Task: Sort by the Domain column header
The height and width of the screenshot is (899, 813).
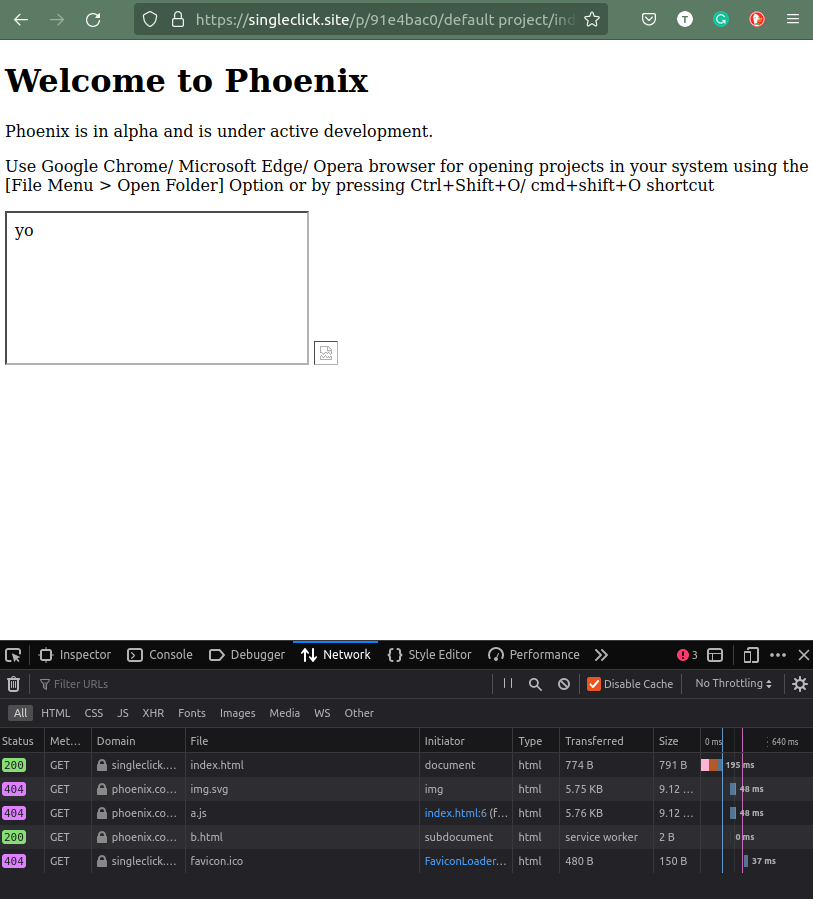Action: click(x=138, y=741)
